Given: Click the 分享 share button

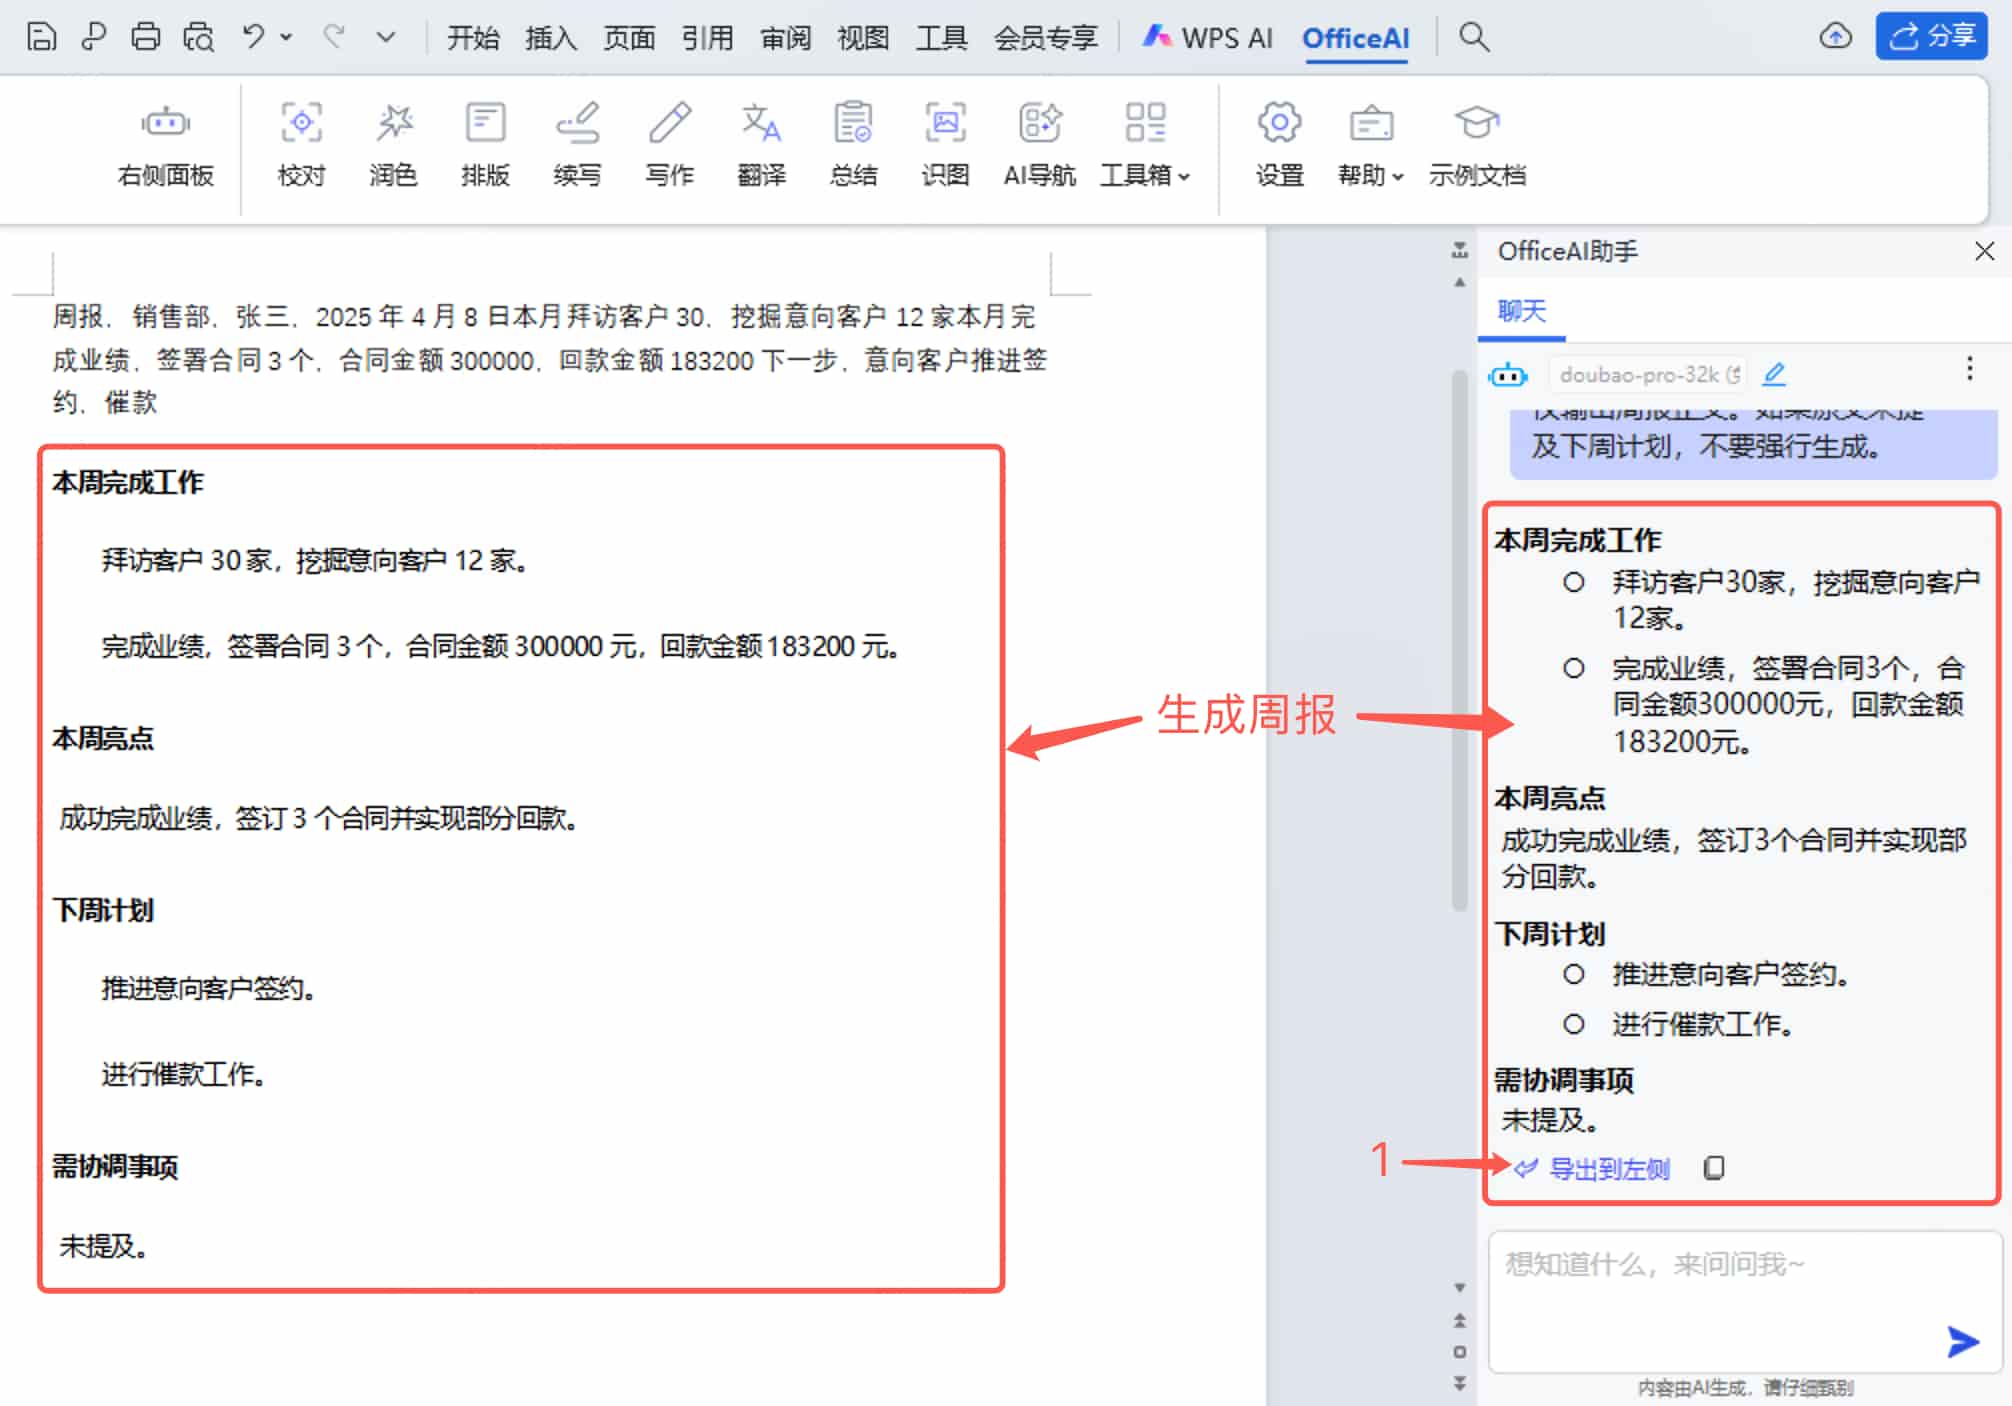Looking at the screenshot, I should click(1931, 36).
